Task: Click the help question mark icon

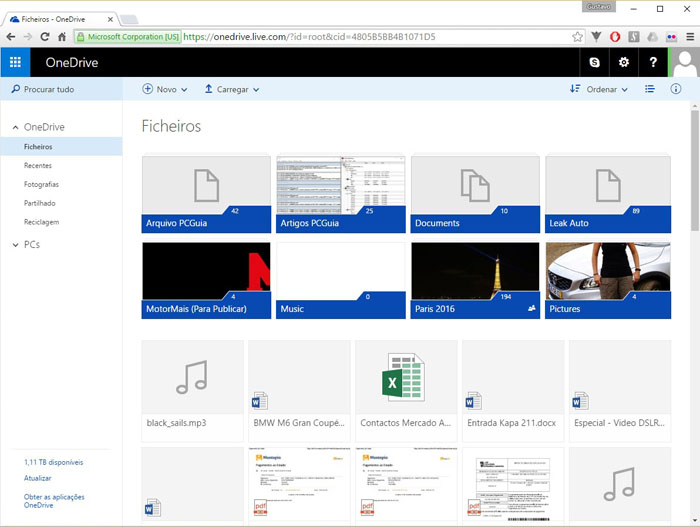Action: [653, 62]
